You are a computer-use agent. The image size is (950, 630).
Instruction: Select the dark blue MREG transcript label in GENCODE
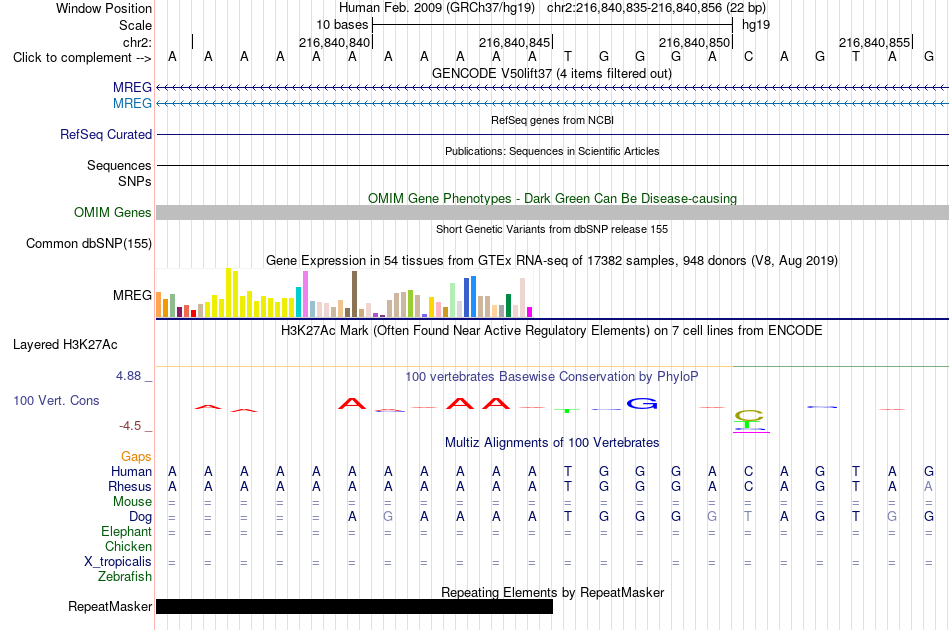point(132,87)
